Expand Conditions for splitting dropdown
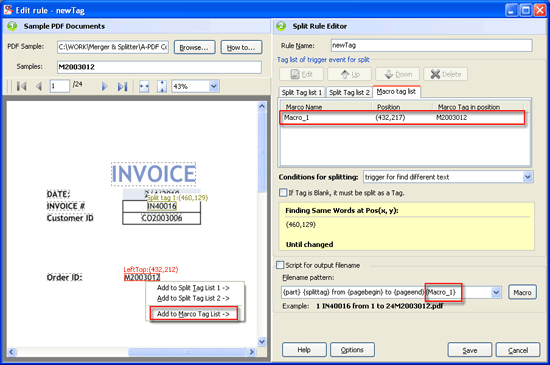This screenshot has height=365, width=550. pyautogui.click(x=528, y=177)
